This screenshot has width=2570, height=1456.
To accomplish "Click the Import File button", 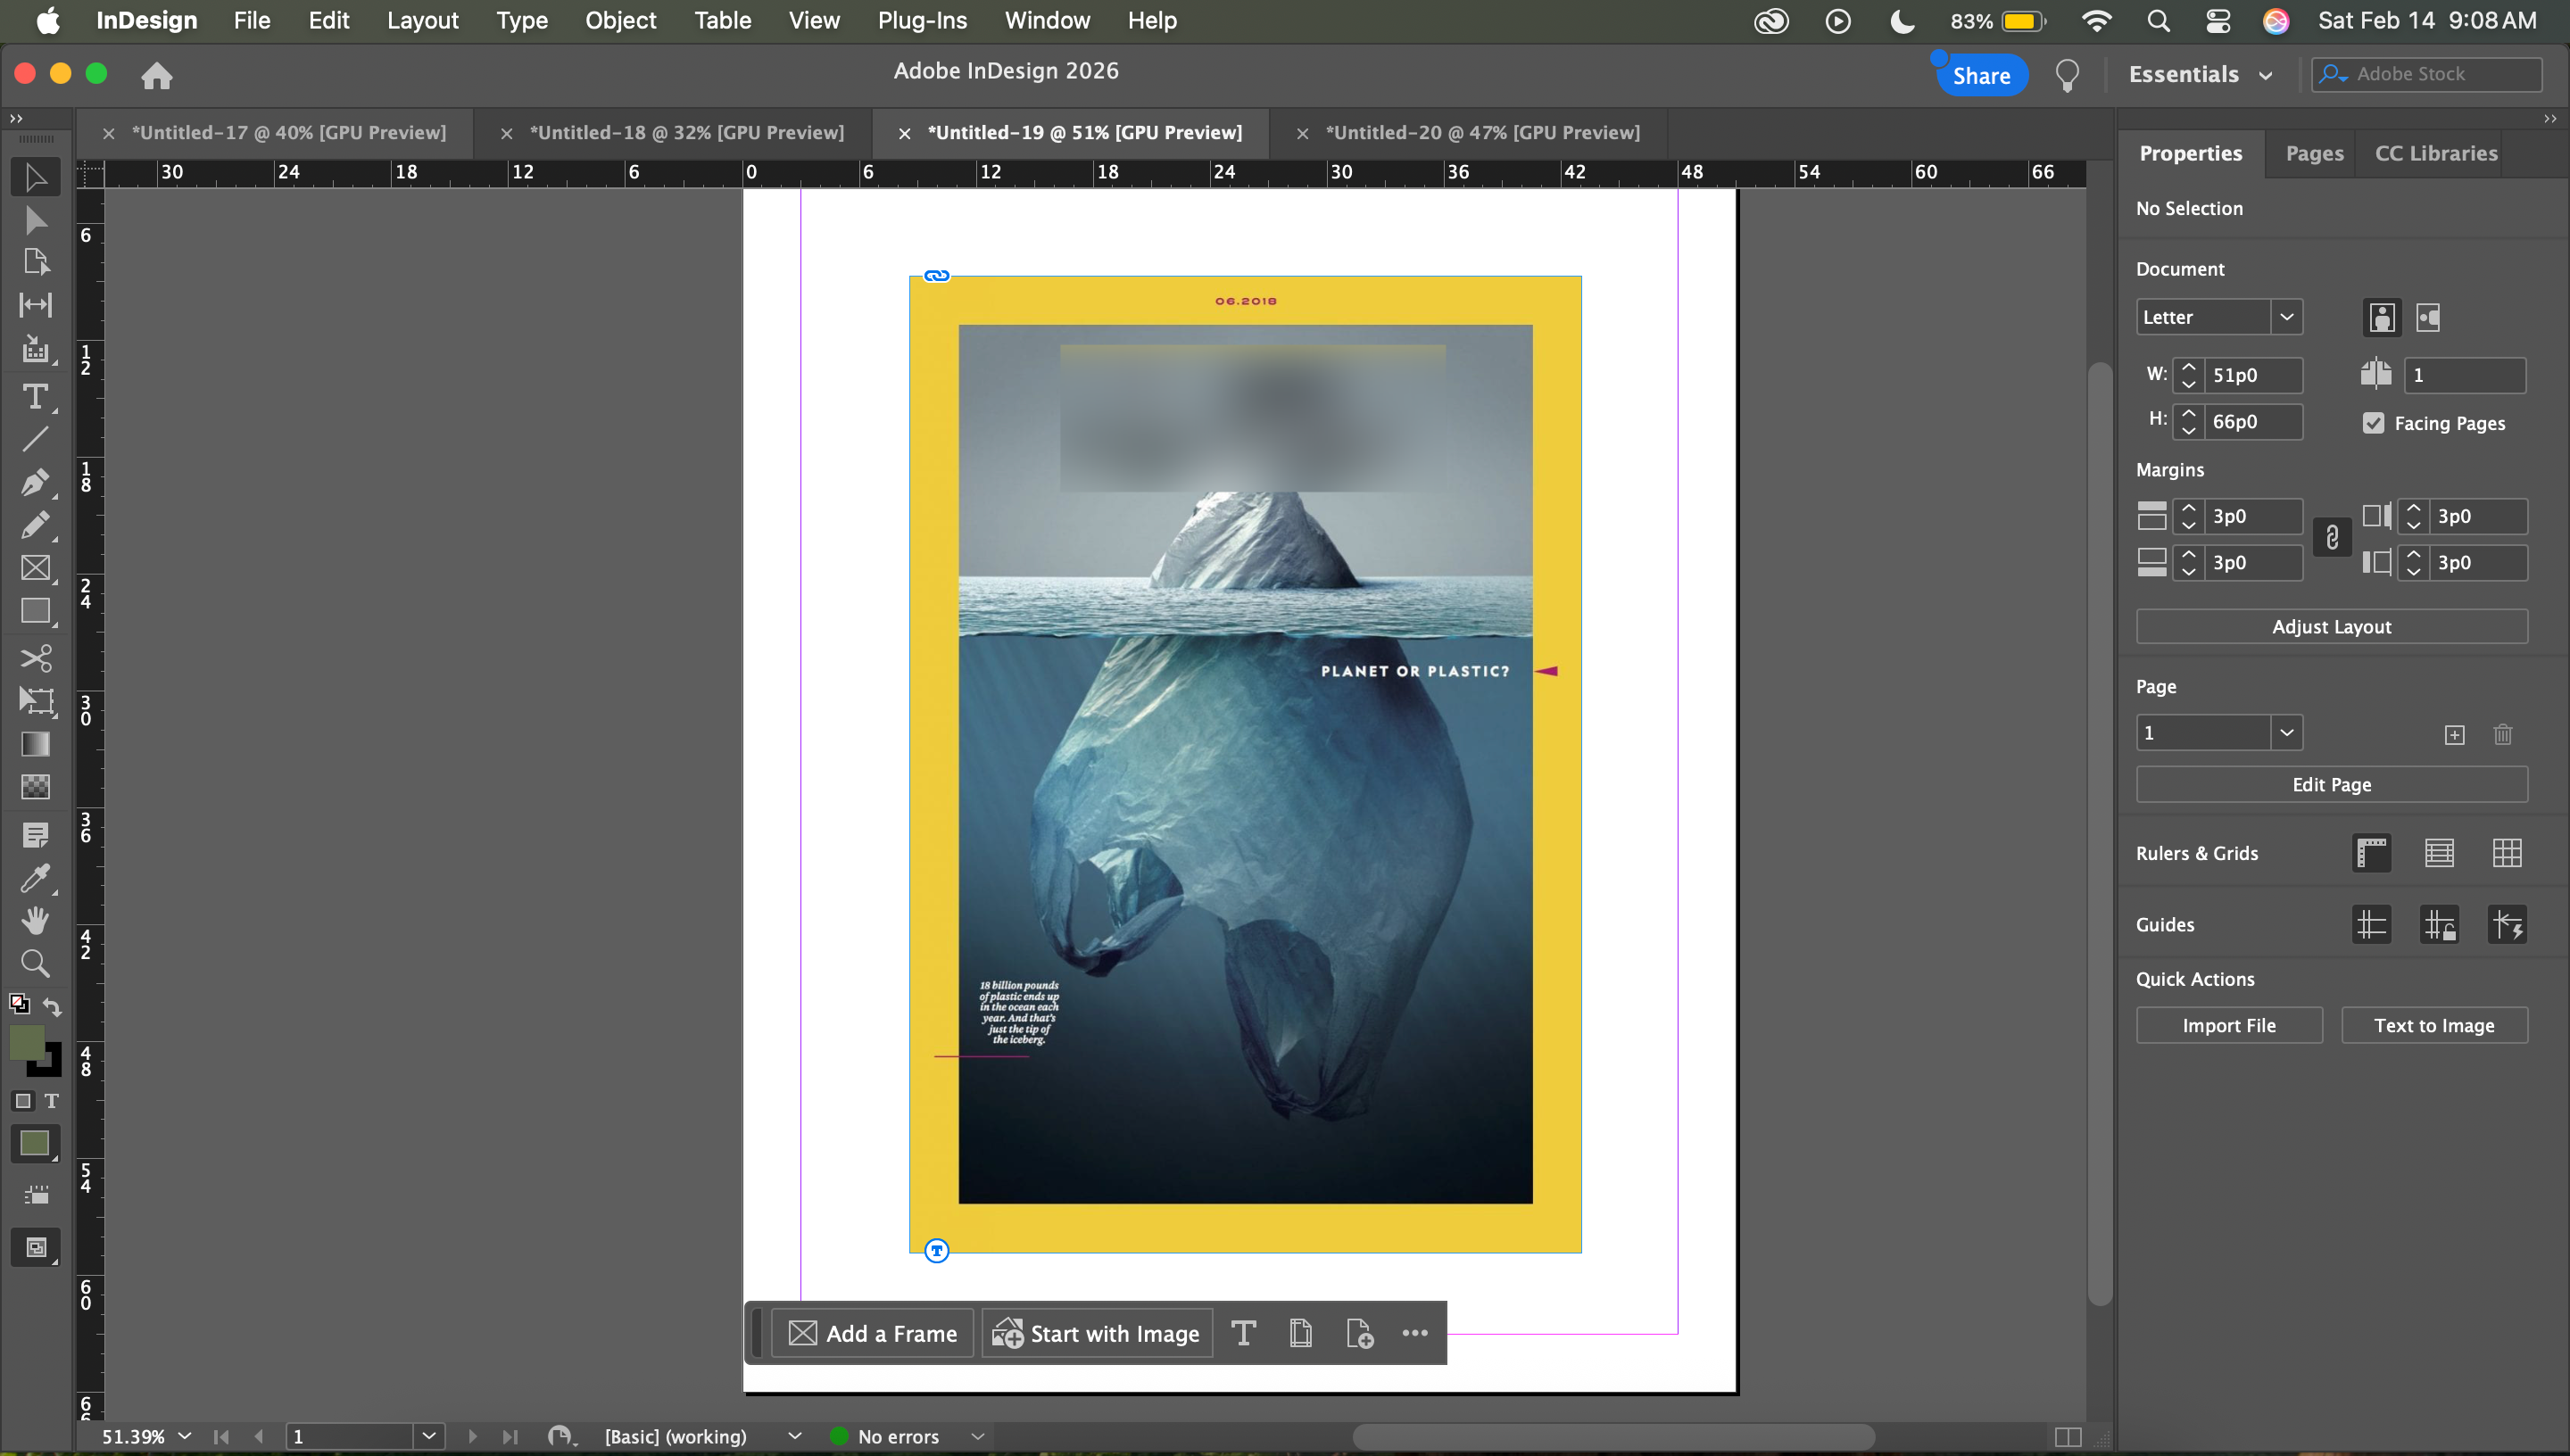I will coord(2228,1025).
